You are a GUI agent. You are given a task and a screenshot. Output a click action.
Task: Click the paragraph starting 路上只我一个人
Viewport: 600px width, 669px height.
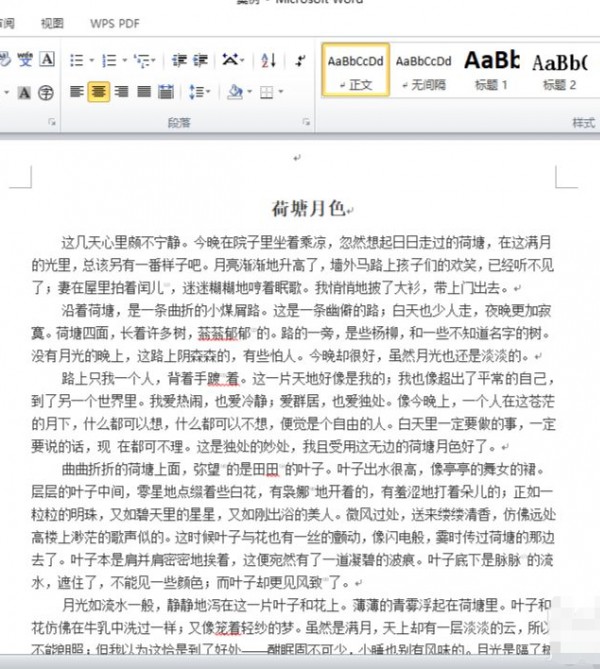point(293,412)
